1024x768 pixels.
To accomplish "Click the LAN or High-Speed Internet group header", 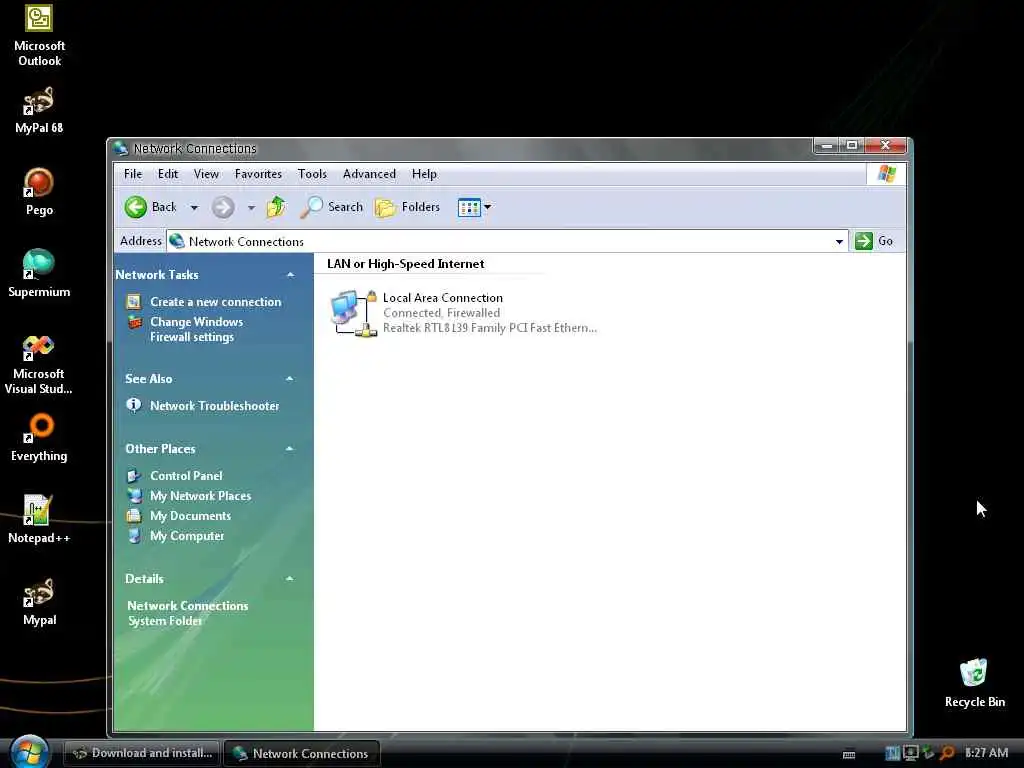I will pos(406,264).
